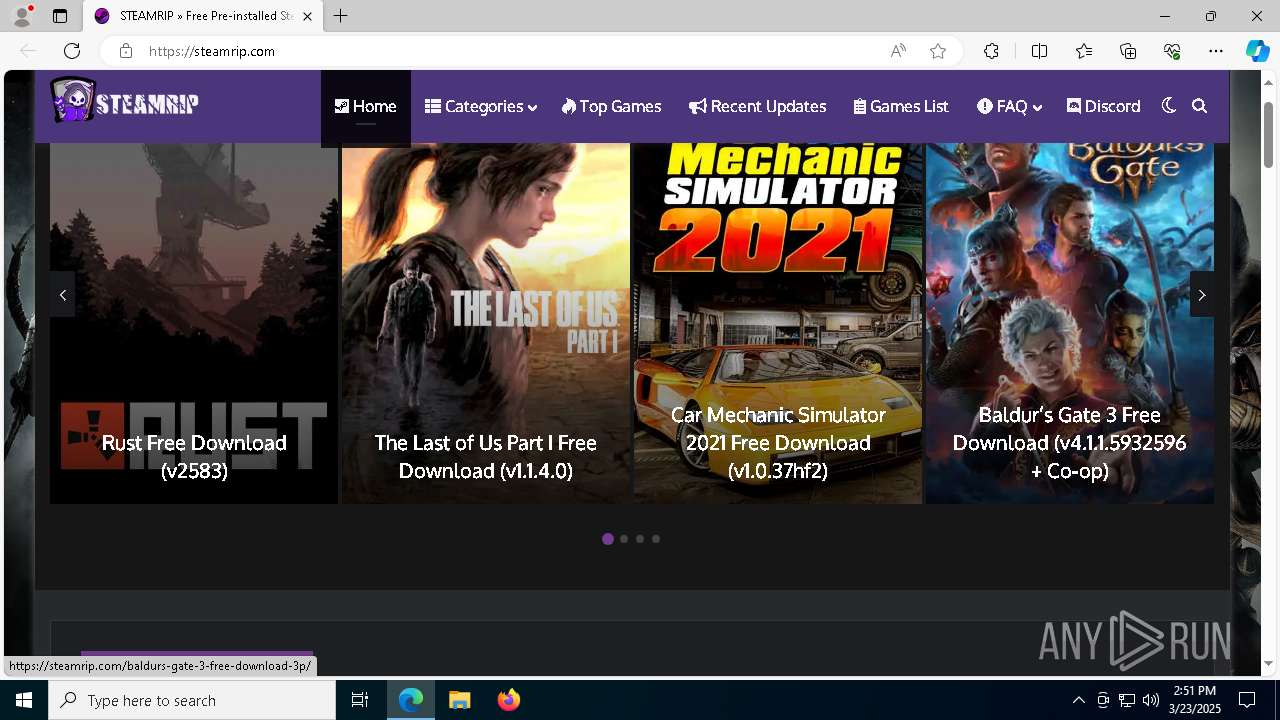Screen dimensions: 1280x720
Task: Show previous slide with left arrow
Action: [x=63, y=295]
